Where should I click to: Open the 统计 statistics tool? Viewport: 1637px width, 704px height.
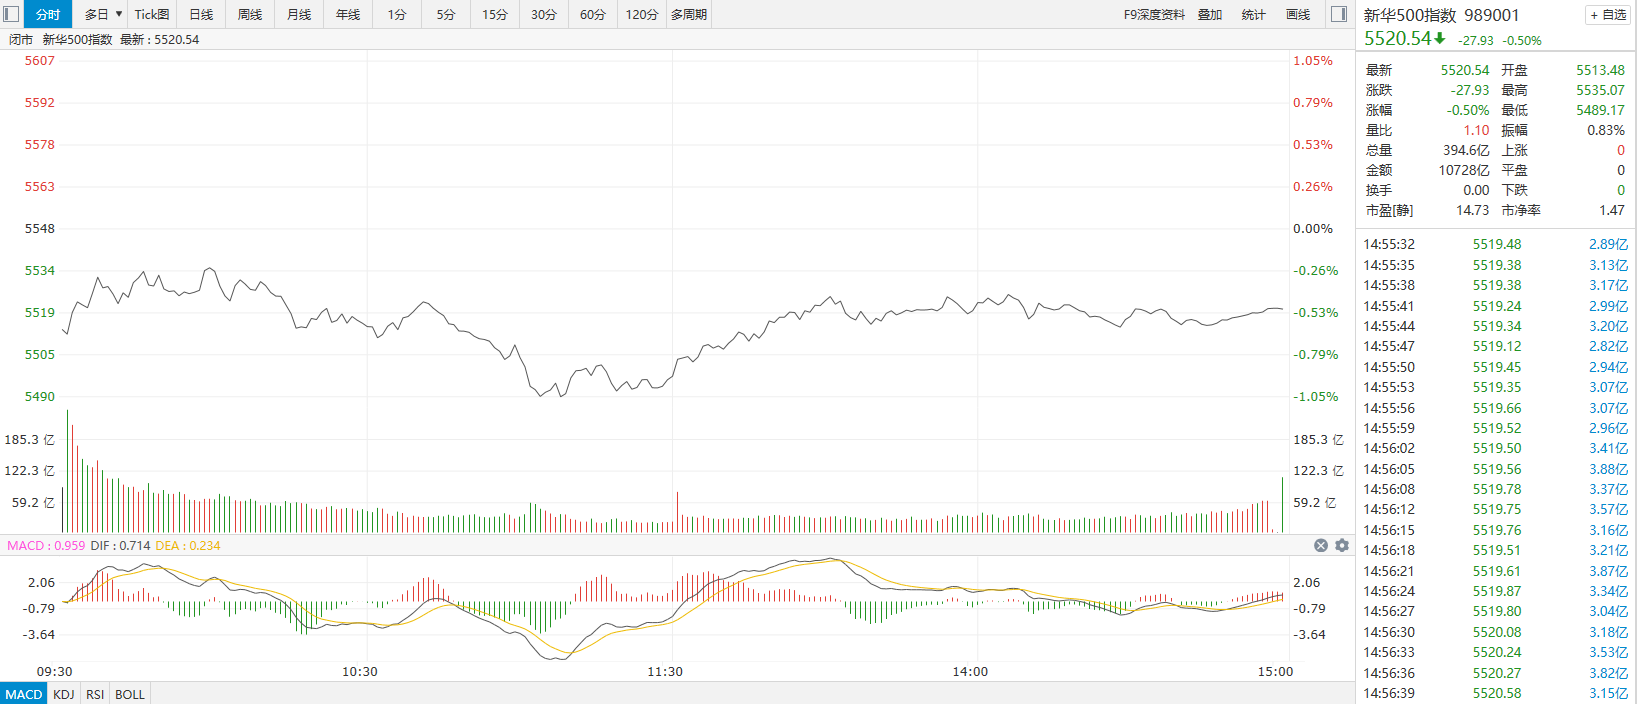[1253, 14]
